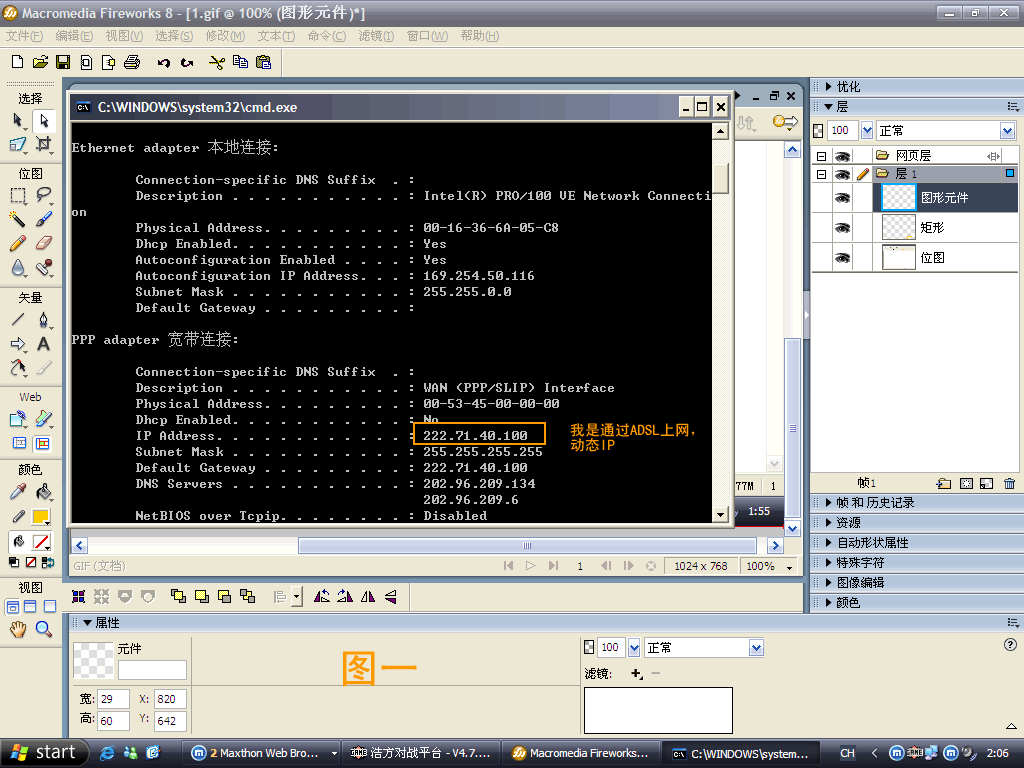Viewport: 1024px width, 768px height.
Task: Open the 修改(M) menu
Action: (225, 36)
